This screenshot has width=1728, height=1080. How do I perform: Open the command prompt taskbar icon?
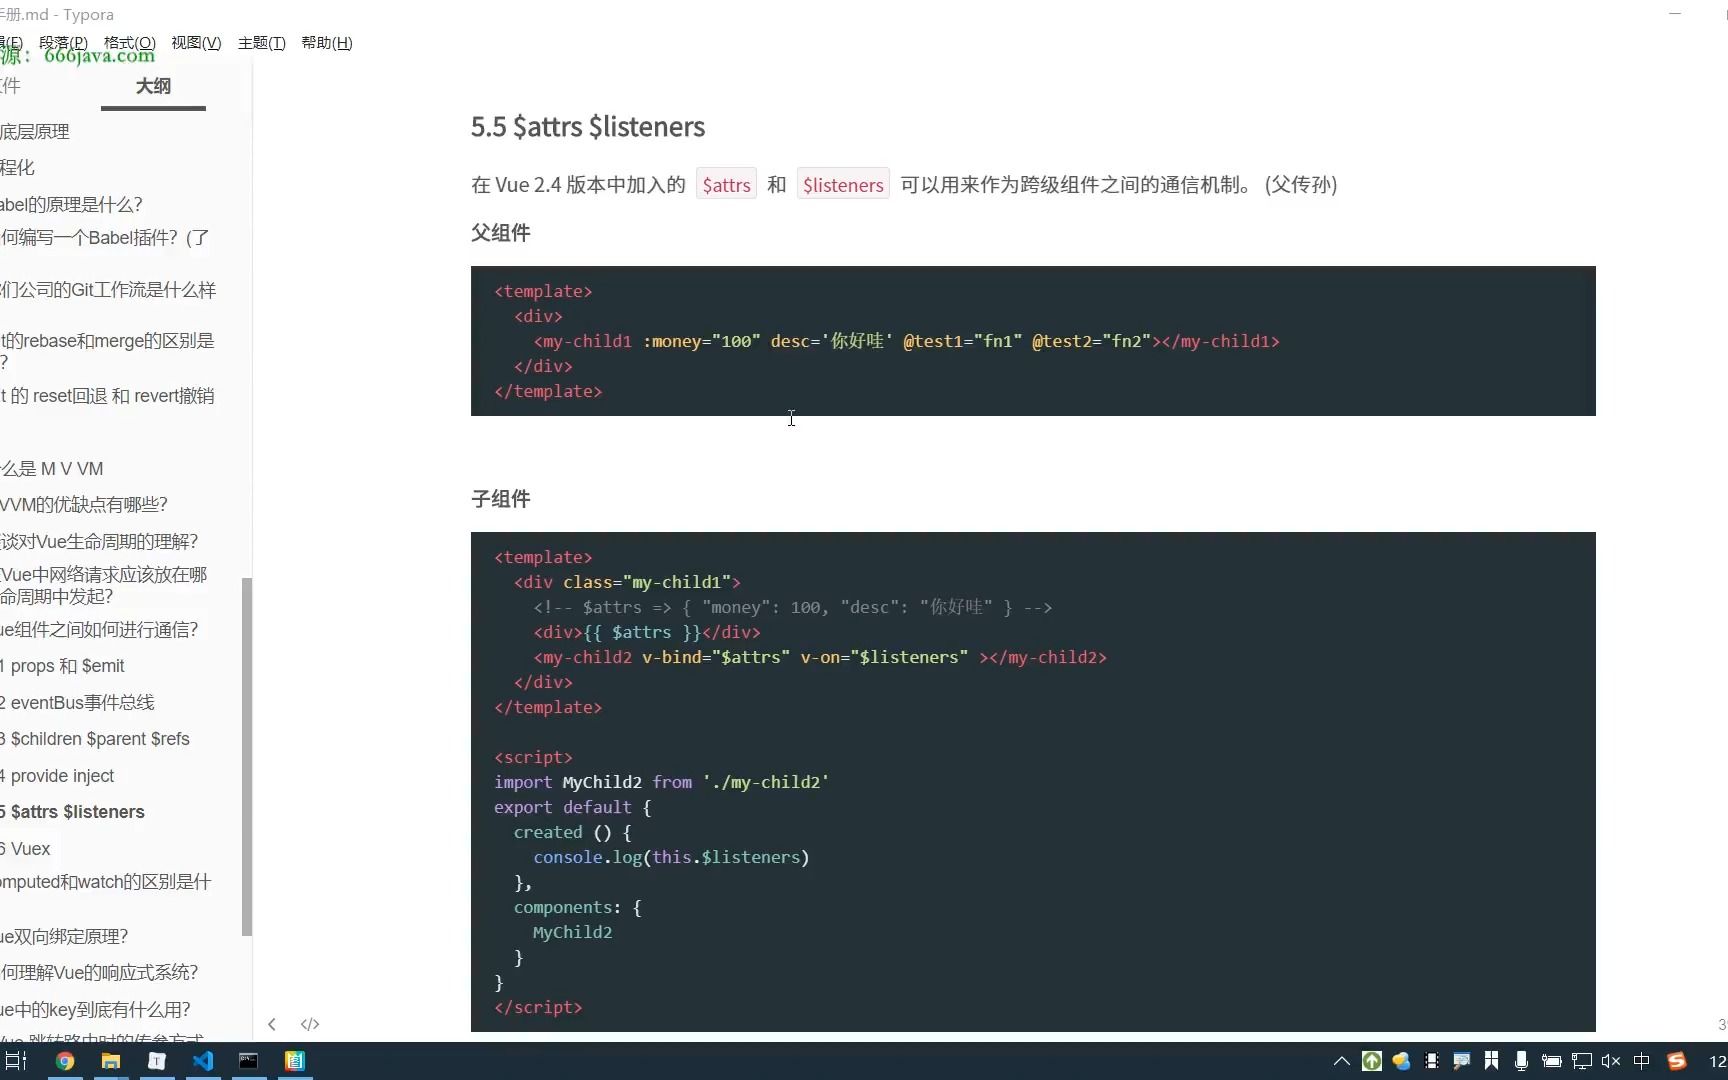pyautogui.click(x=249, y=1061)
